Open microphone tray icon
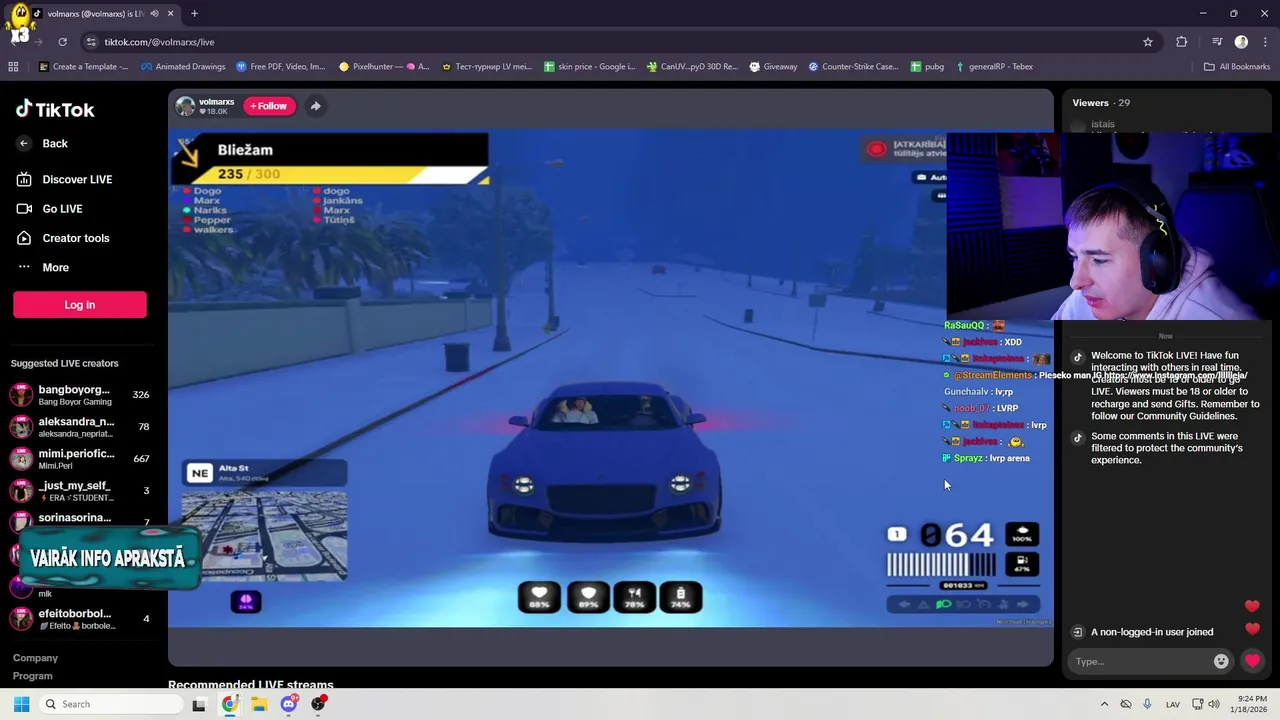 point(1147,704)
